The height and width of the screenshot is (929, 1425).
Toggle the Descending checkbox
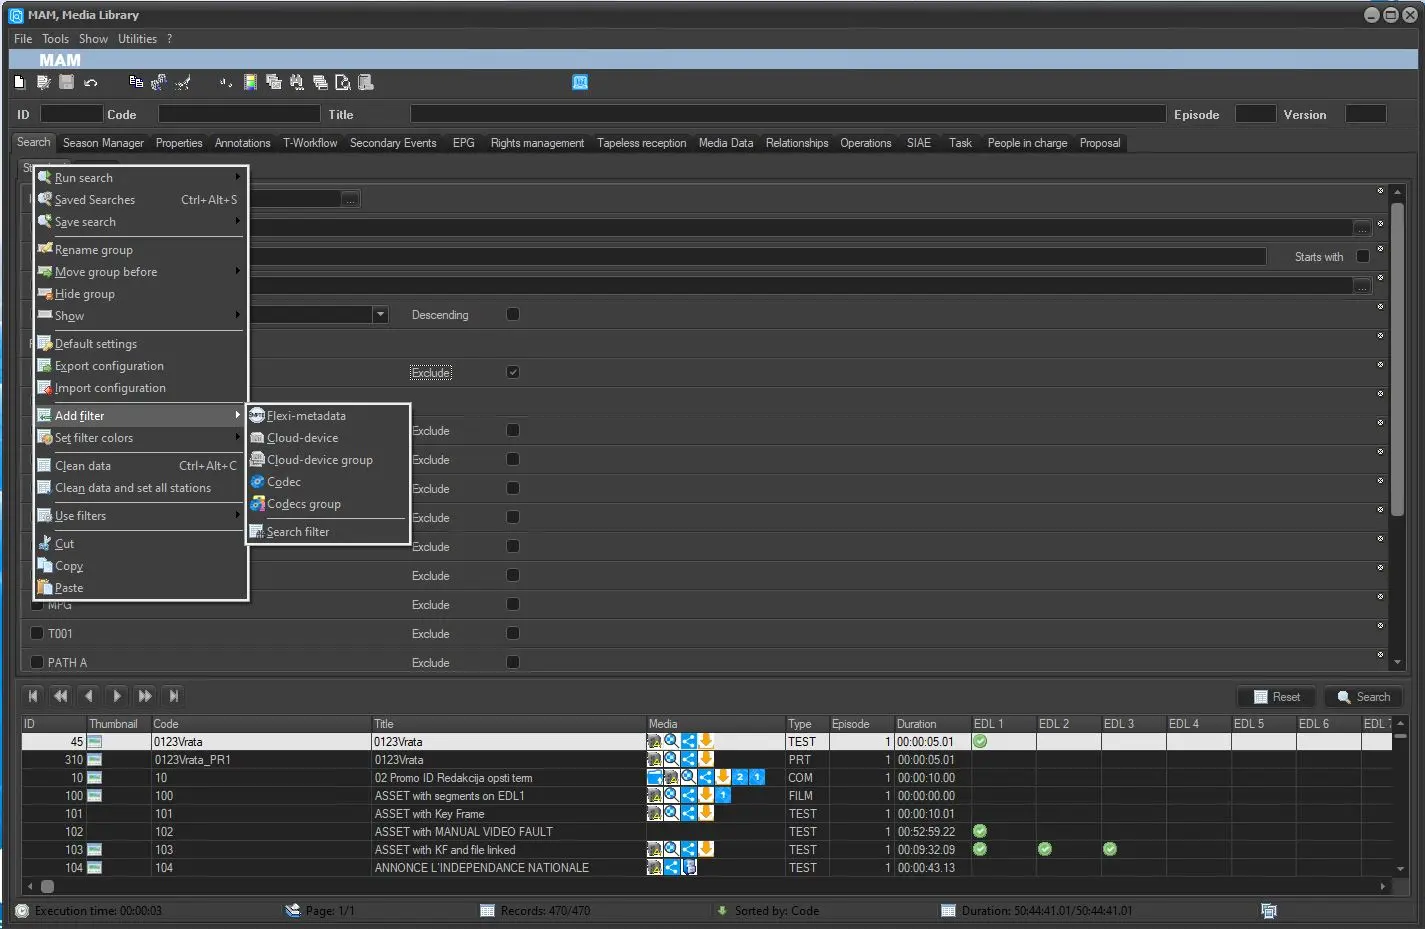click(x=513, y=314)
